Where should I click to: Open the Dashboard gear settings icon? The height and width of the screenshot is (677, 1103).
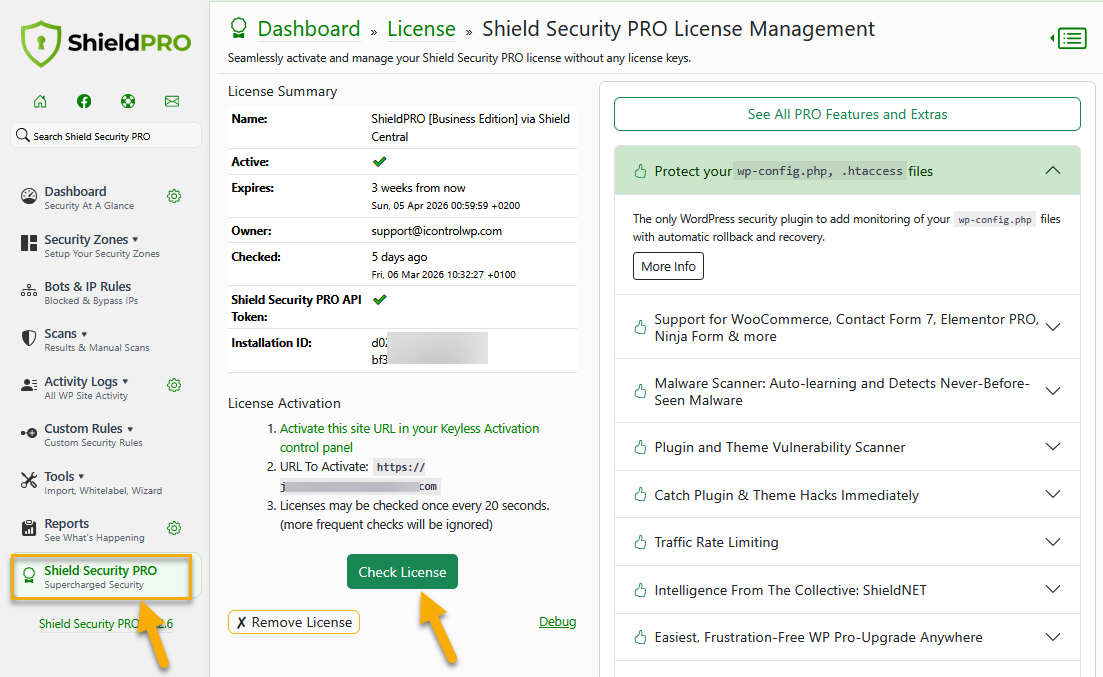tap(174, 196)
